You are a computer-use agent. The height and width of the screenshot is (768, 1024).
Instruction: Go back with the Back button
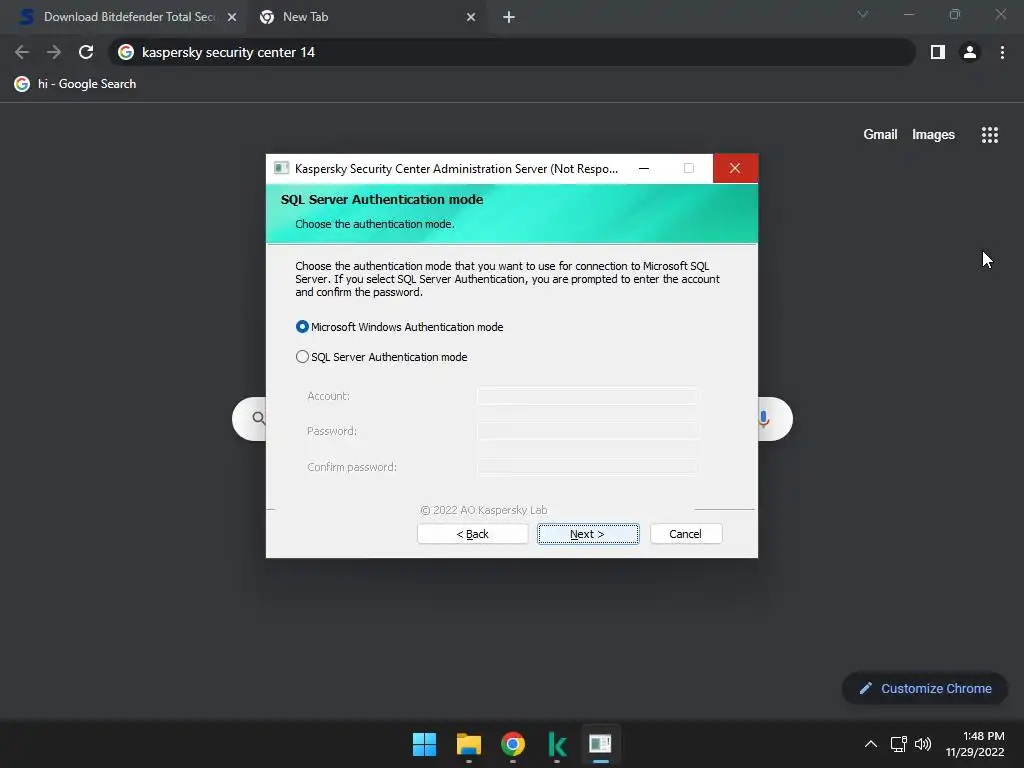(x=473, y=534)
